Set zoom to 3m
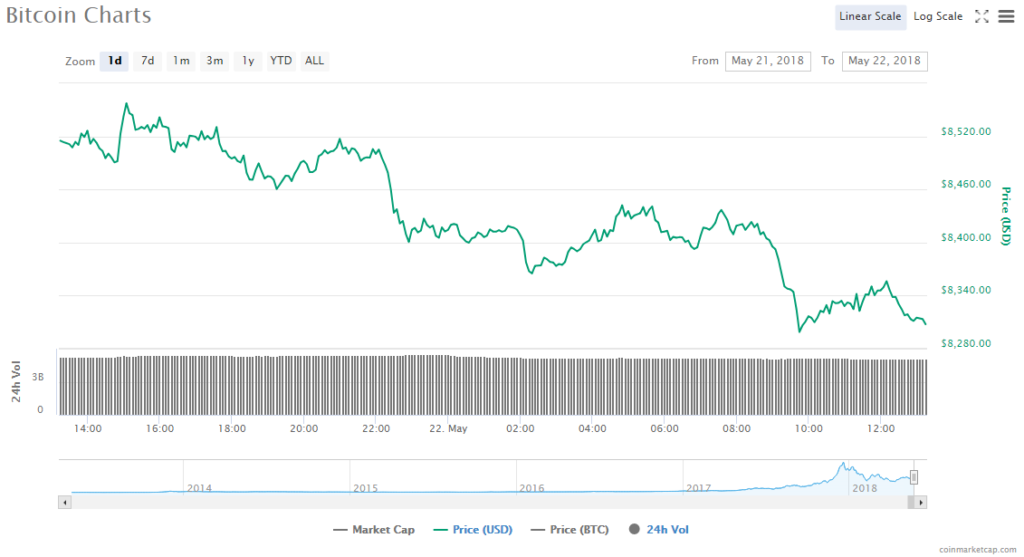The image size is (1024, 557). (214, 61)
